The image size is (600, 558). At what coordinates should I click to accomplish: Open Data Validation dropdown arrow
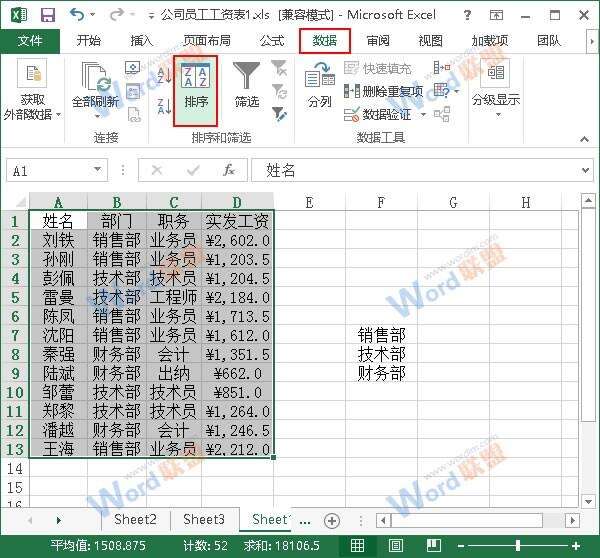[423, 114]
